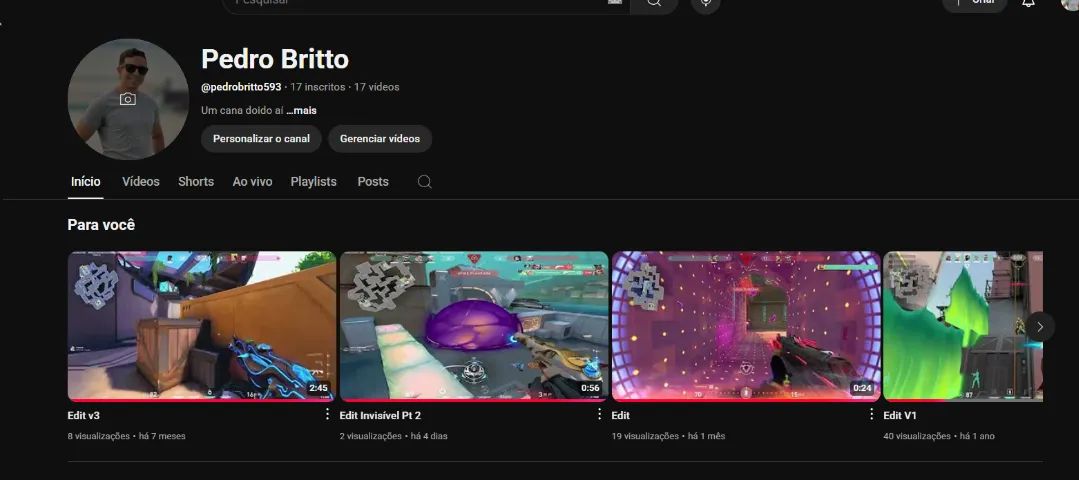Viewport: 1079px width, 480px height.
Task: Change the channel profile picture
Action: point(128,99)
